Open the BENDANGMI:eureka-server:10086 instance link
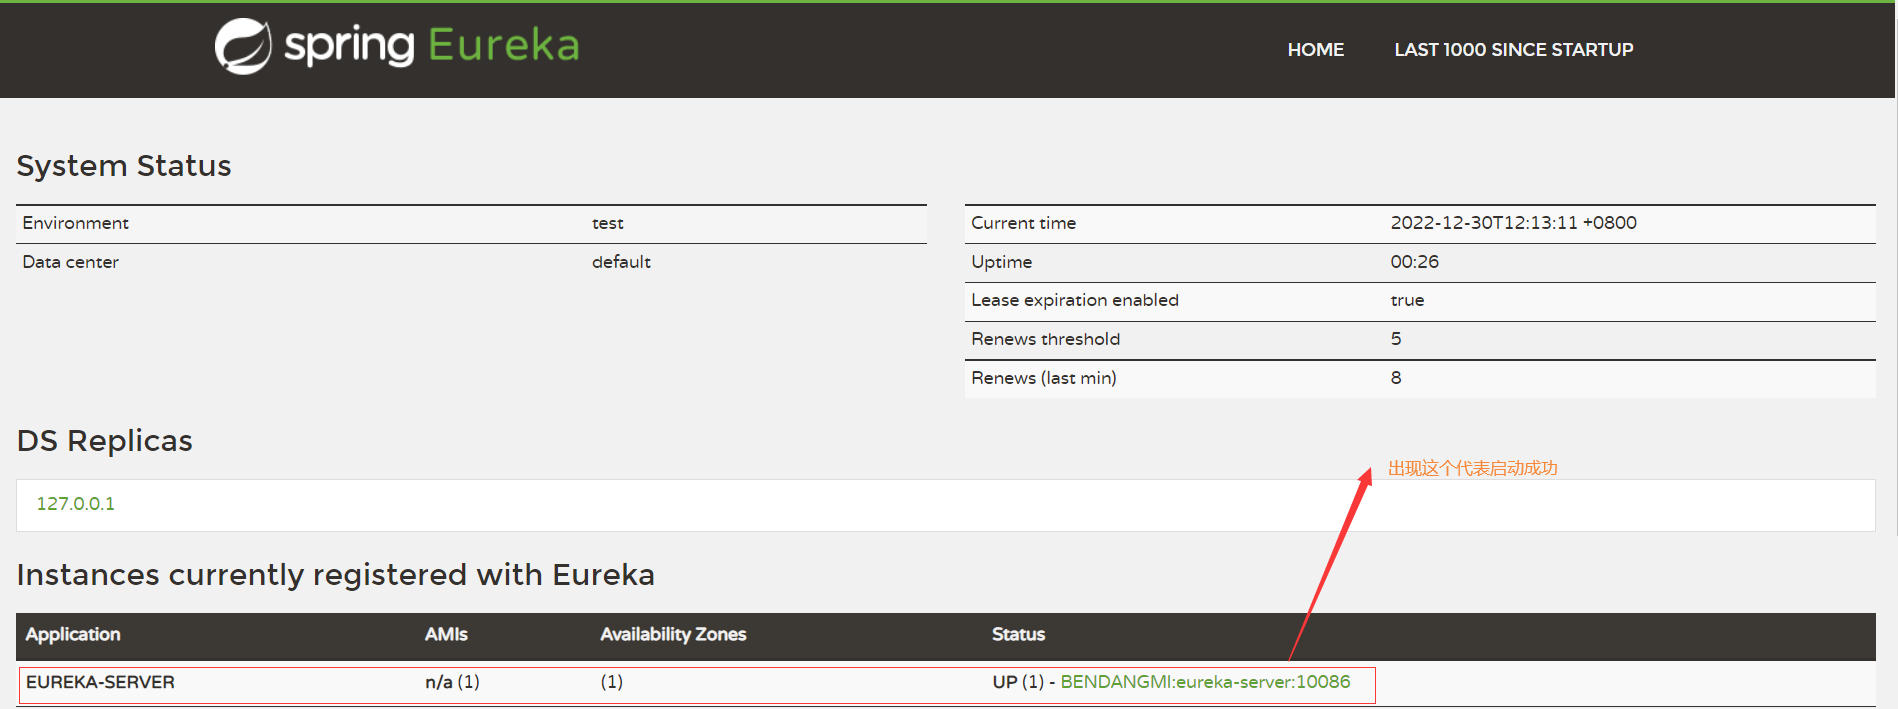Viewport: 1898px width, 709px height. 1205,682
